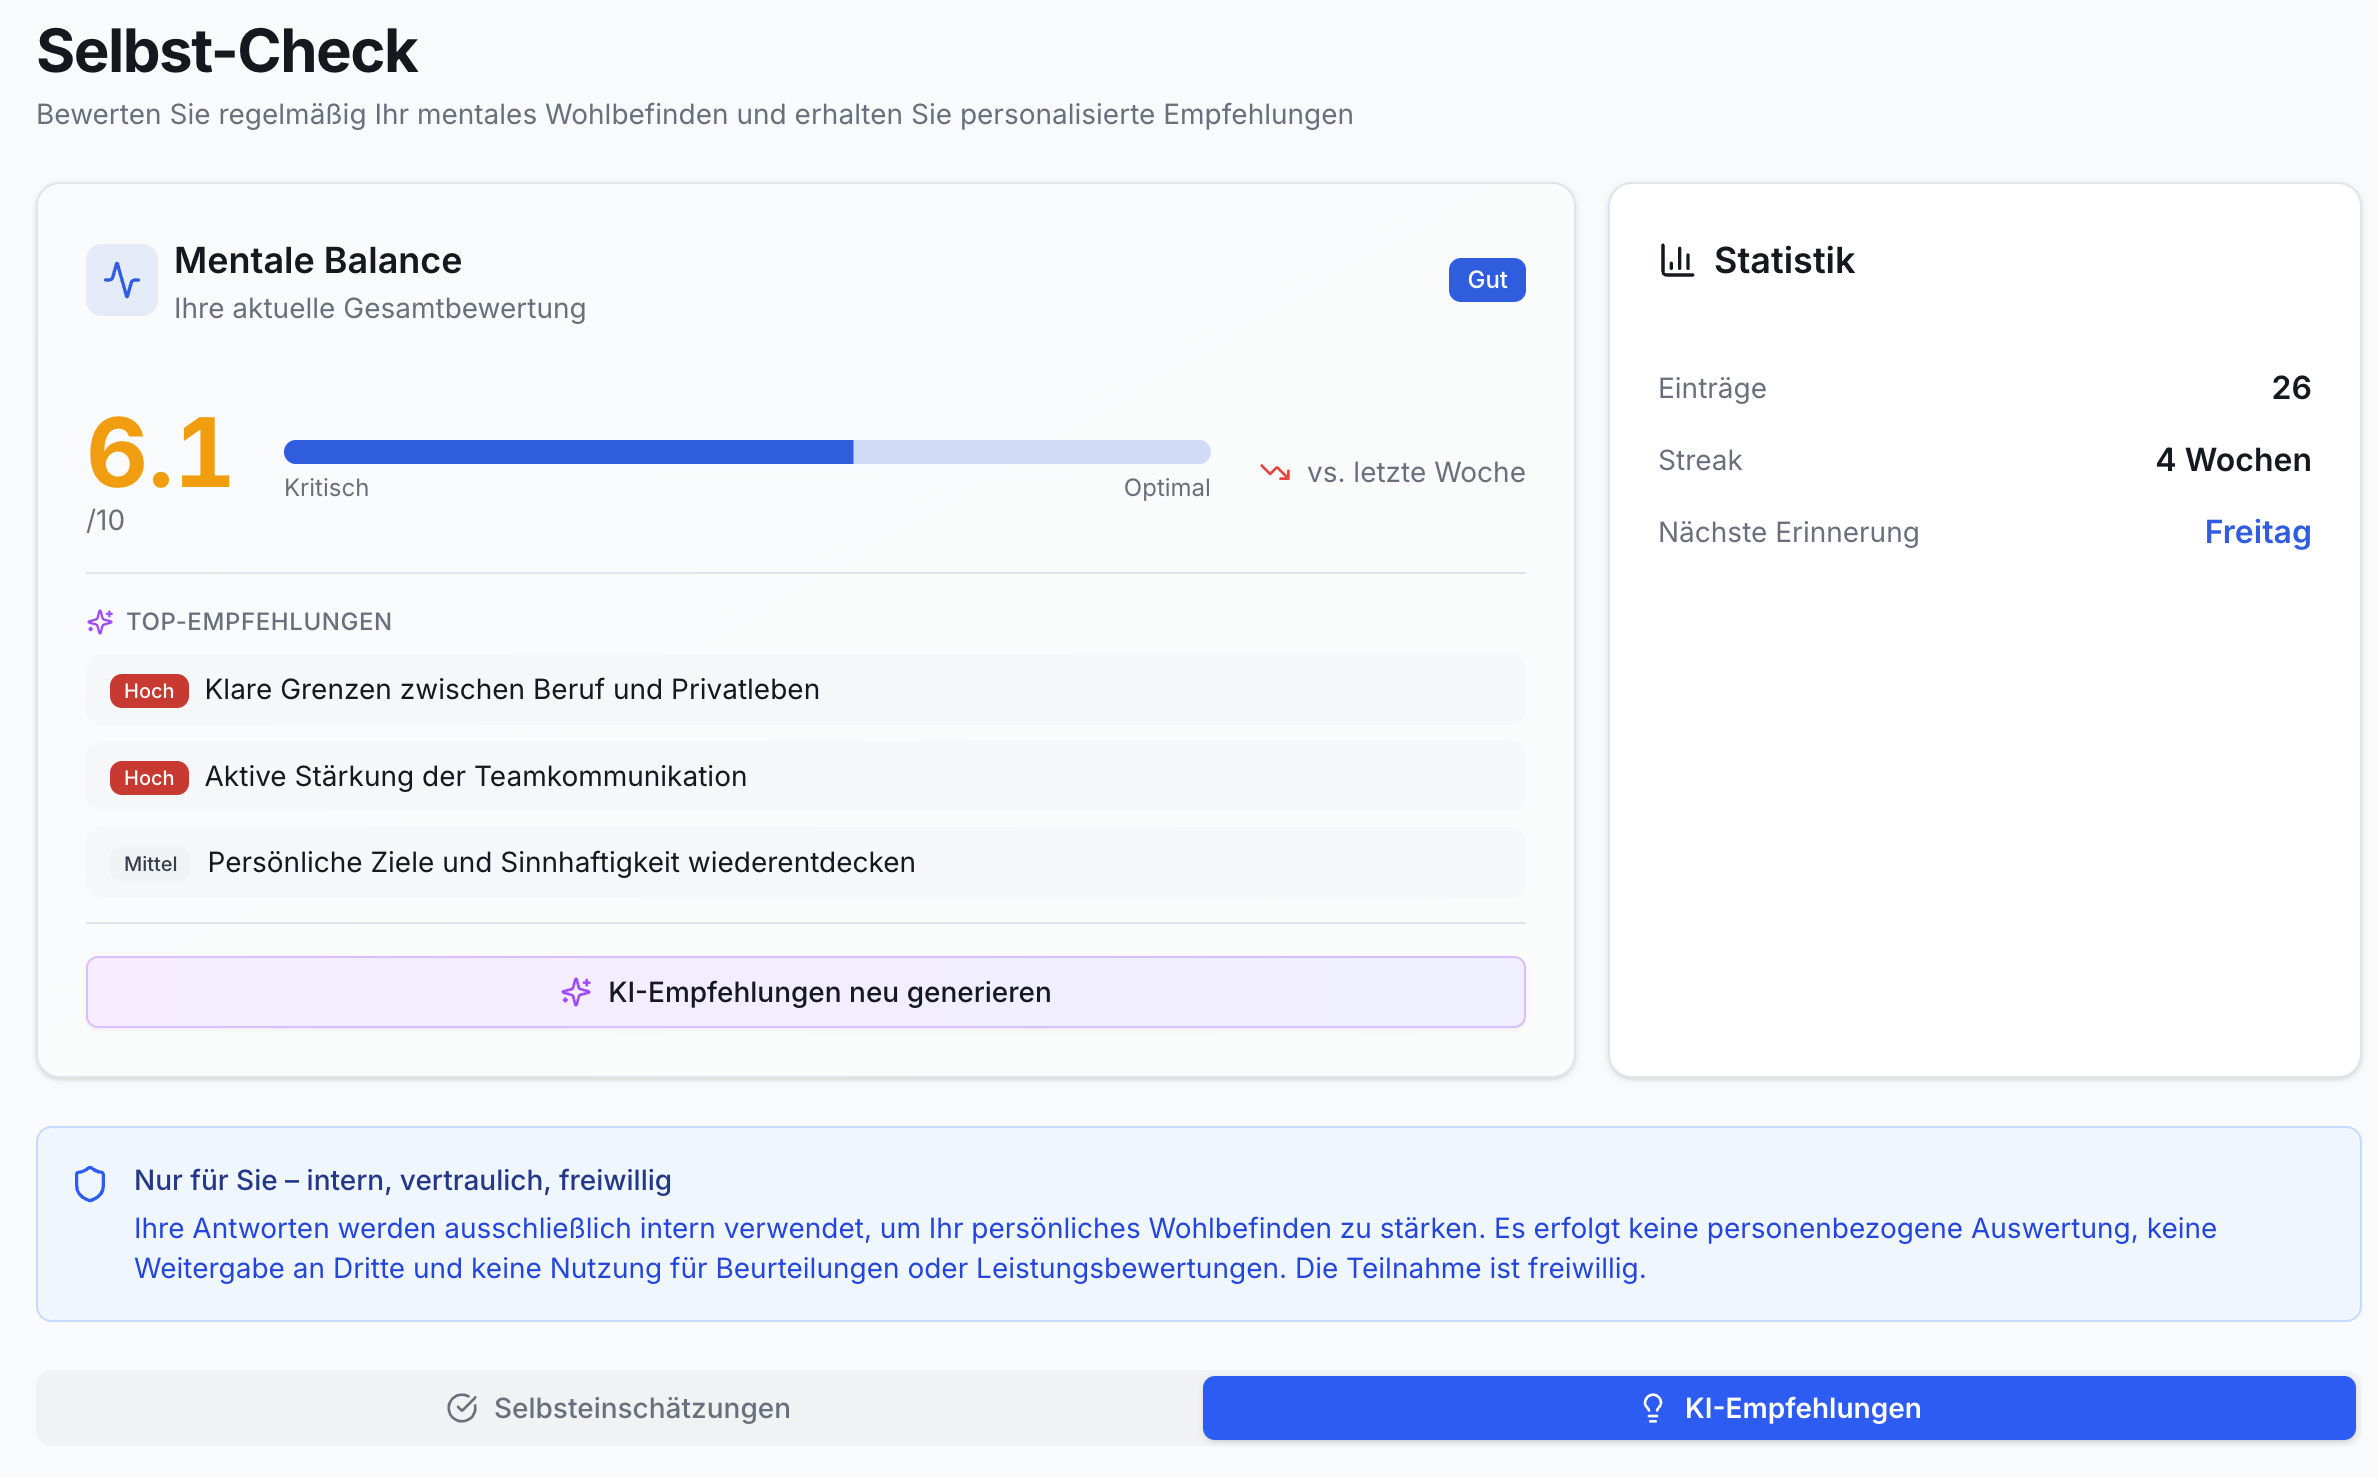Click the red downward trend arrow icon
2378x1478 pixels.
coord(1275,472)
